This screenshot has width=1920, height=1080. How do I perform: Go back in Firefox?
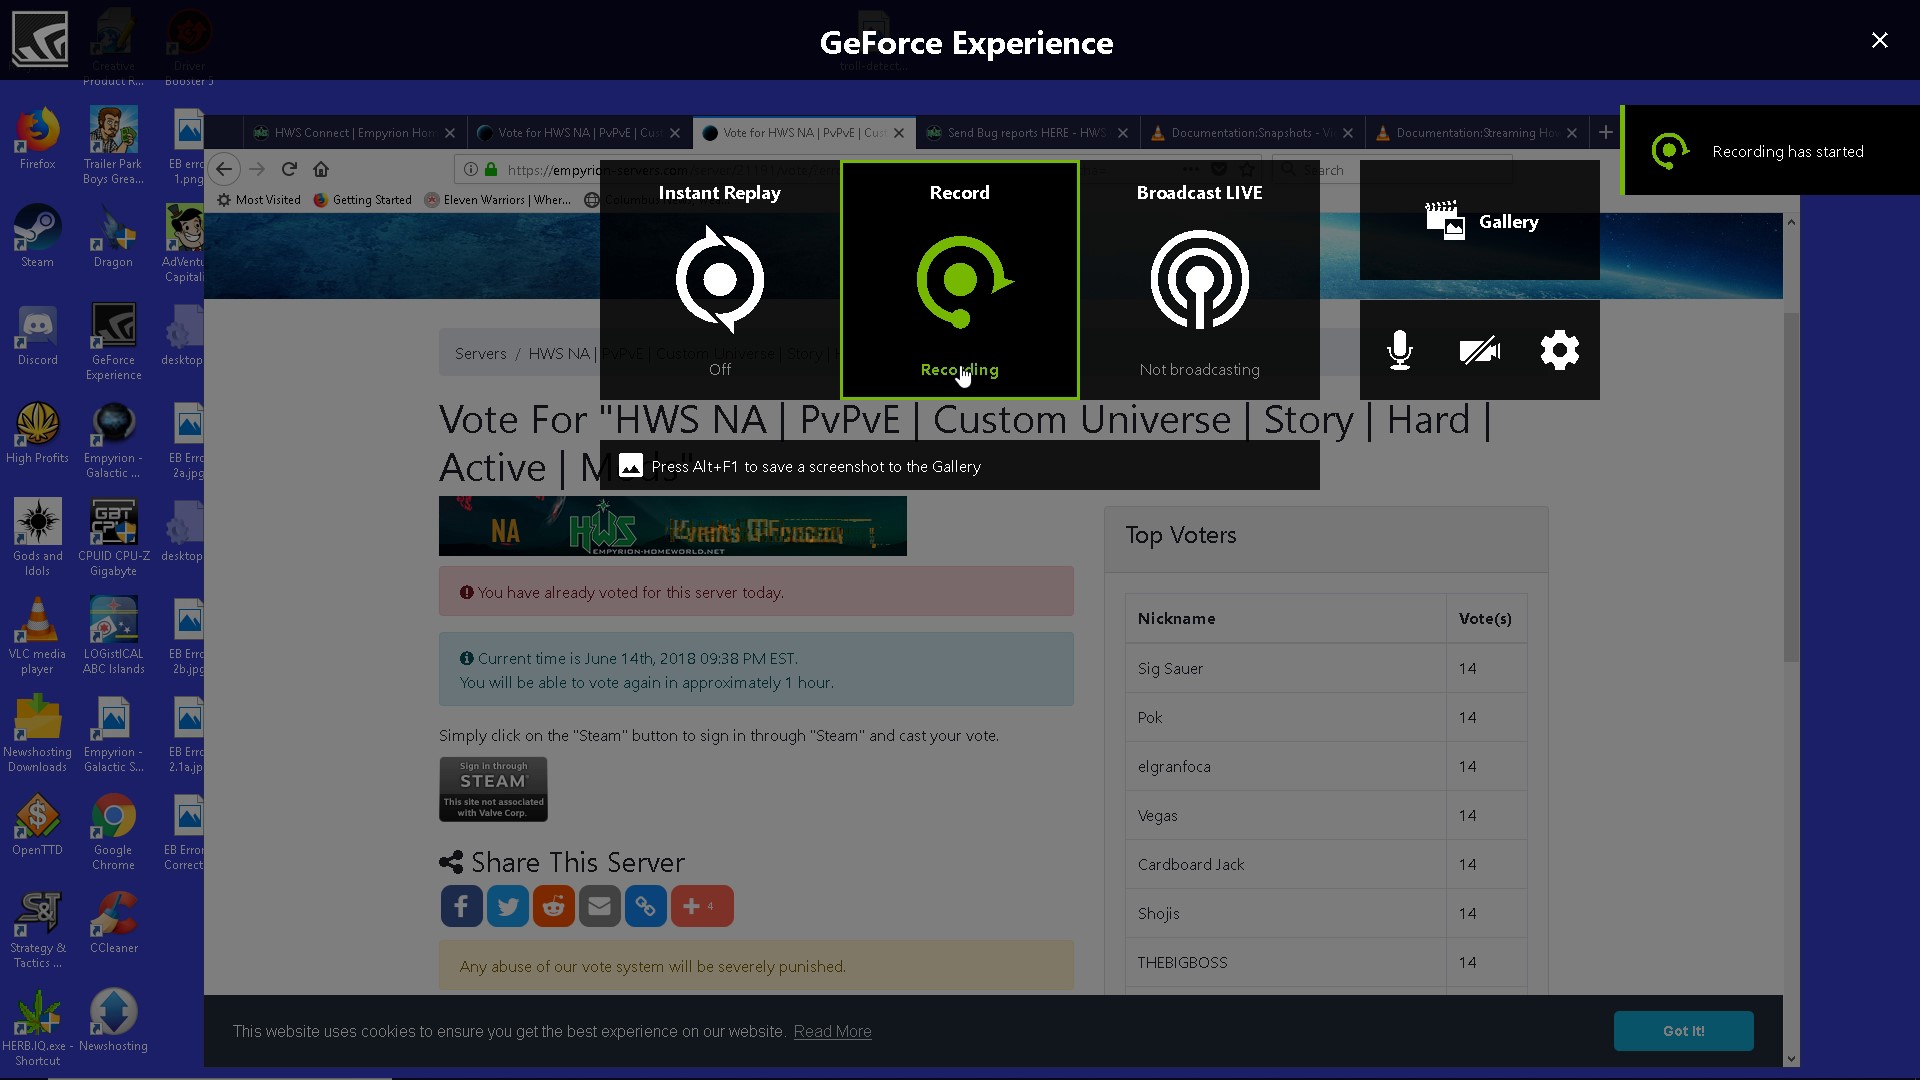tap(224, 169)
